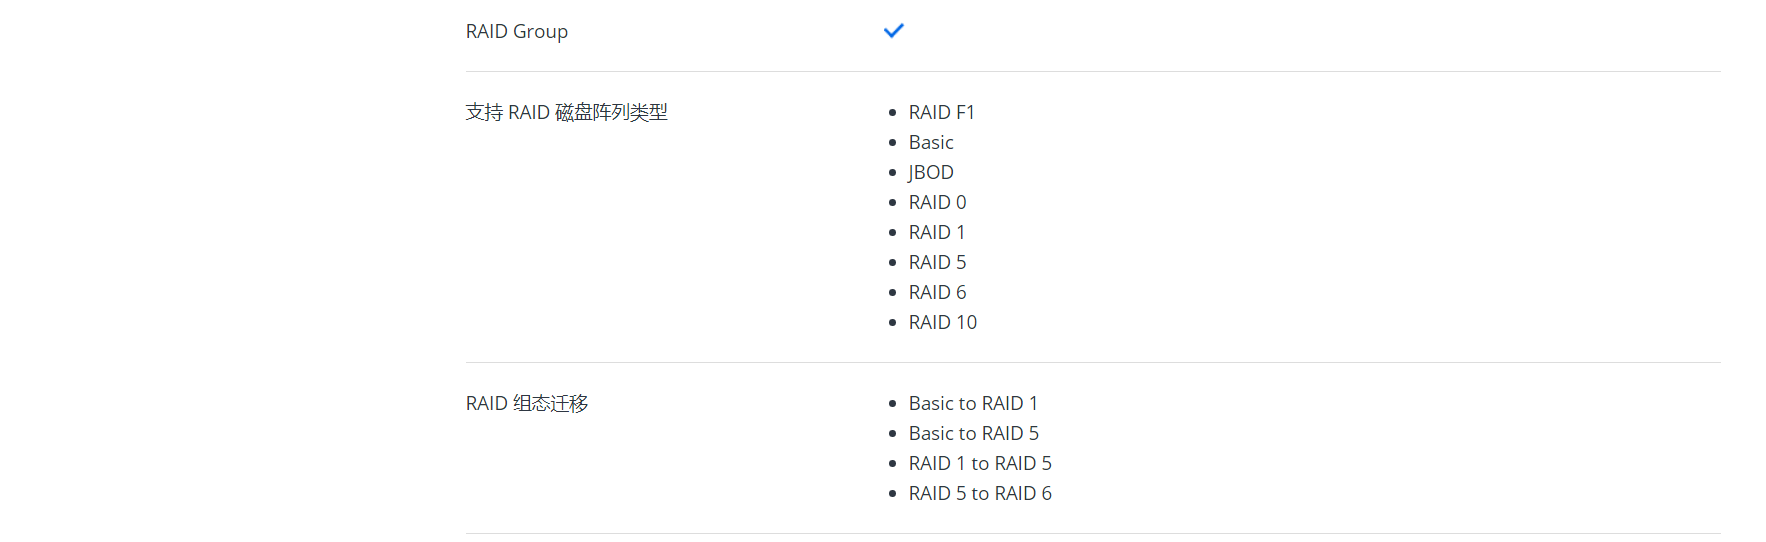Viewport: 1766px width, 542px height.
Task: Click the bullet point before JBOD
Action: click(x=892, y=173)
